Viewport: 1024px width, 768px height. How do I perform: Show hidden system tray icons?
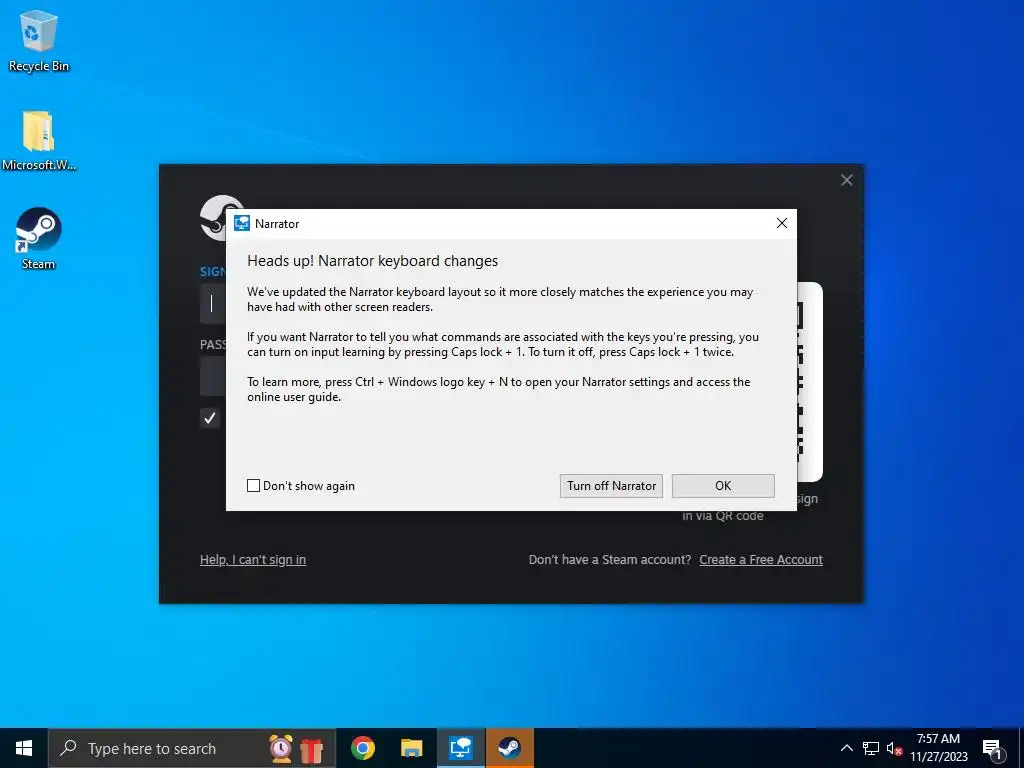pyautogui.click(x=846, y=748)
